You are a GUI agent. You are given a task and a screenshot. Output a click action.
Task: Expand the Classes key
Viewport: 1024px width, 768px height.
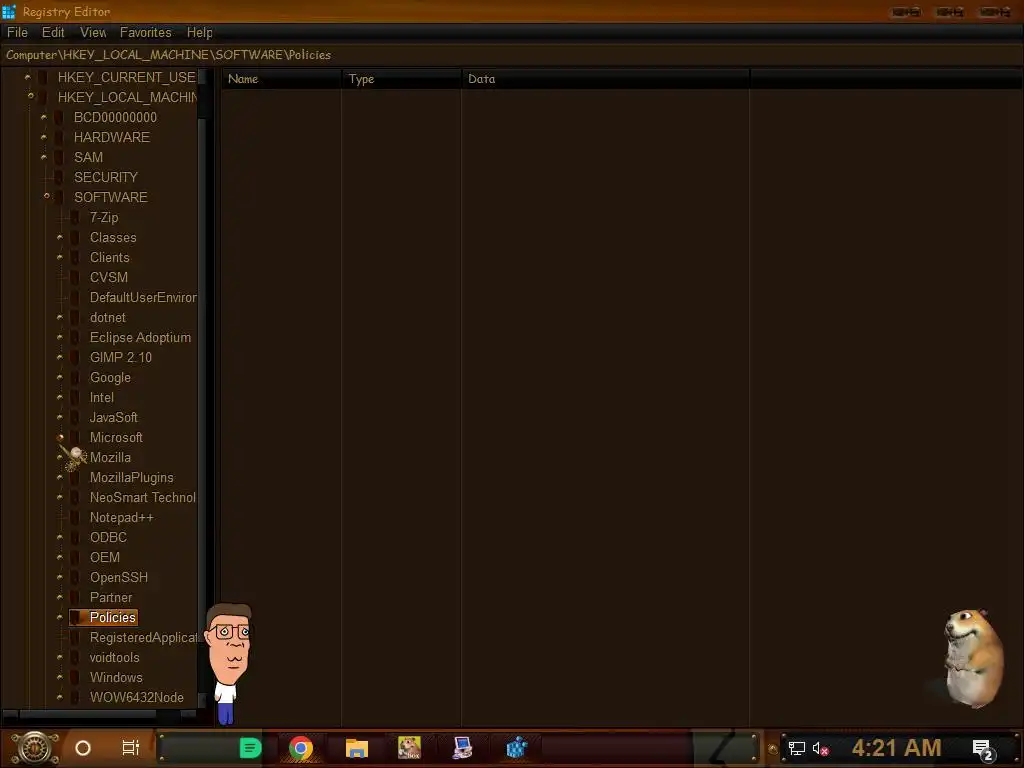pos(60,237)
